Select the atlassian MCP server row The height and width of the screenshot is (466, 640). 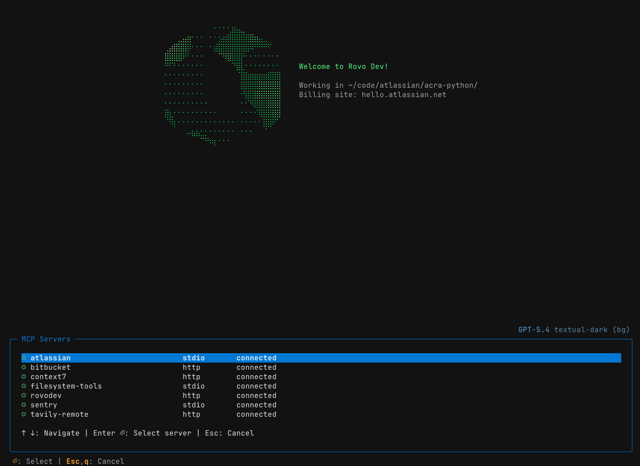tap(321, 358)
